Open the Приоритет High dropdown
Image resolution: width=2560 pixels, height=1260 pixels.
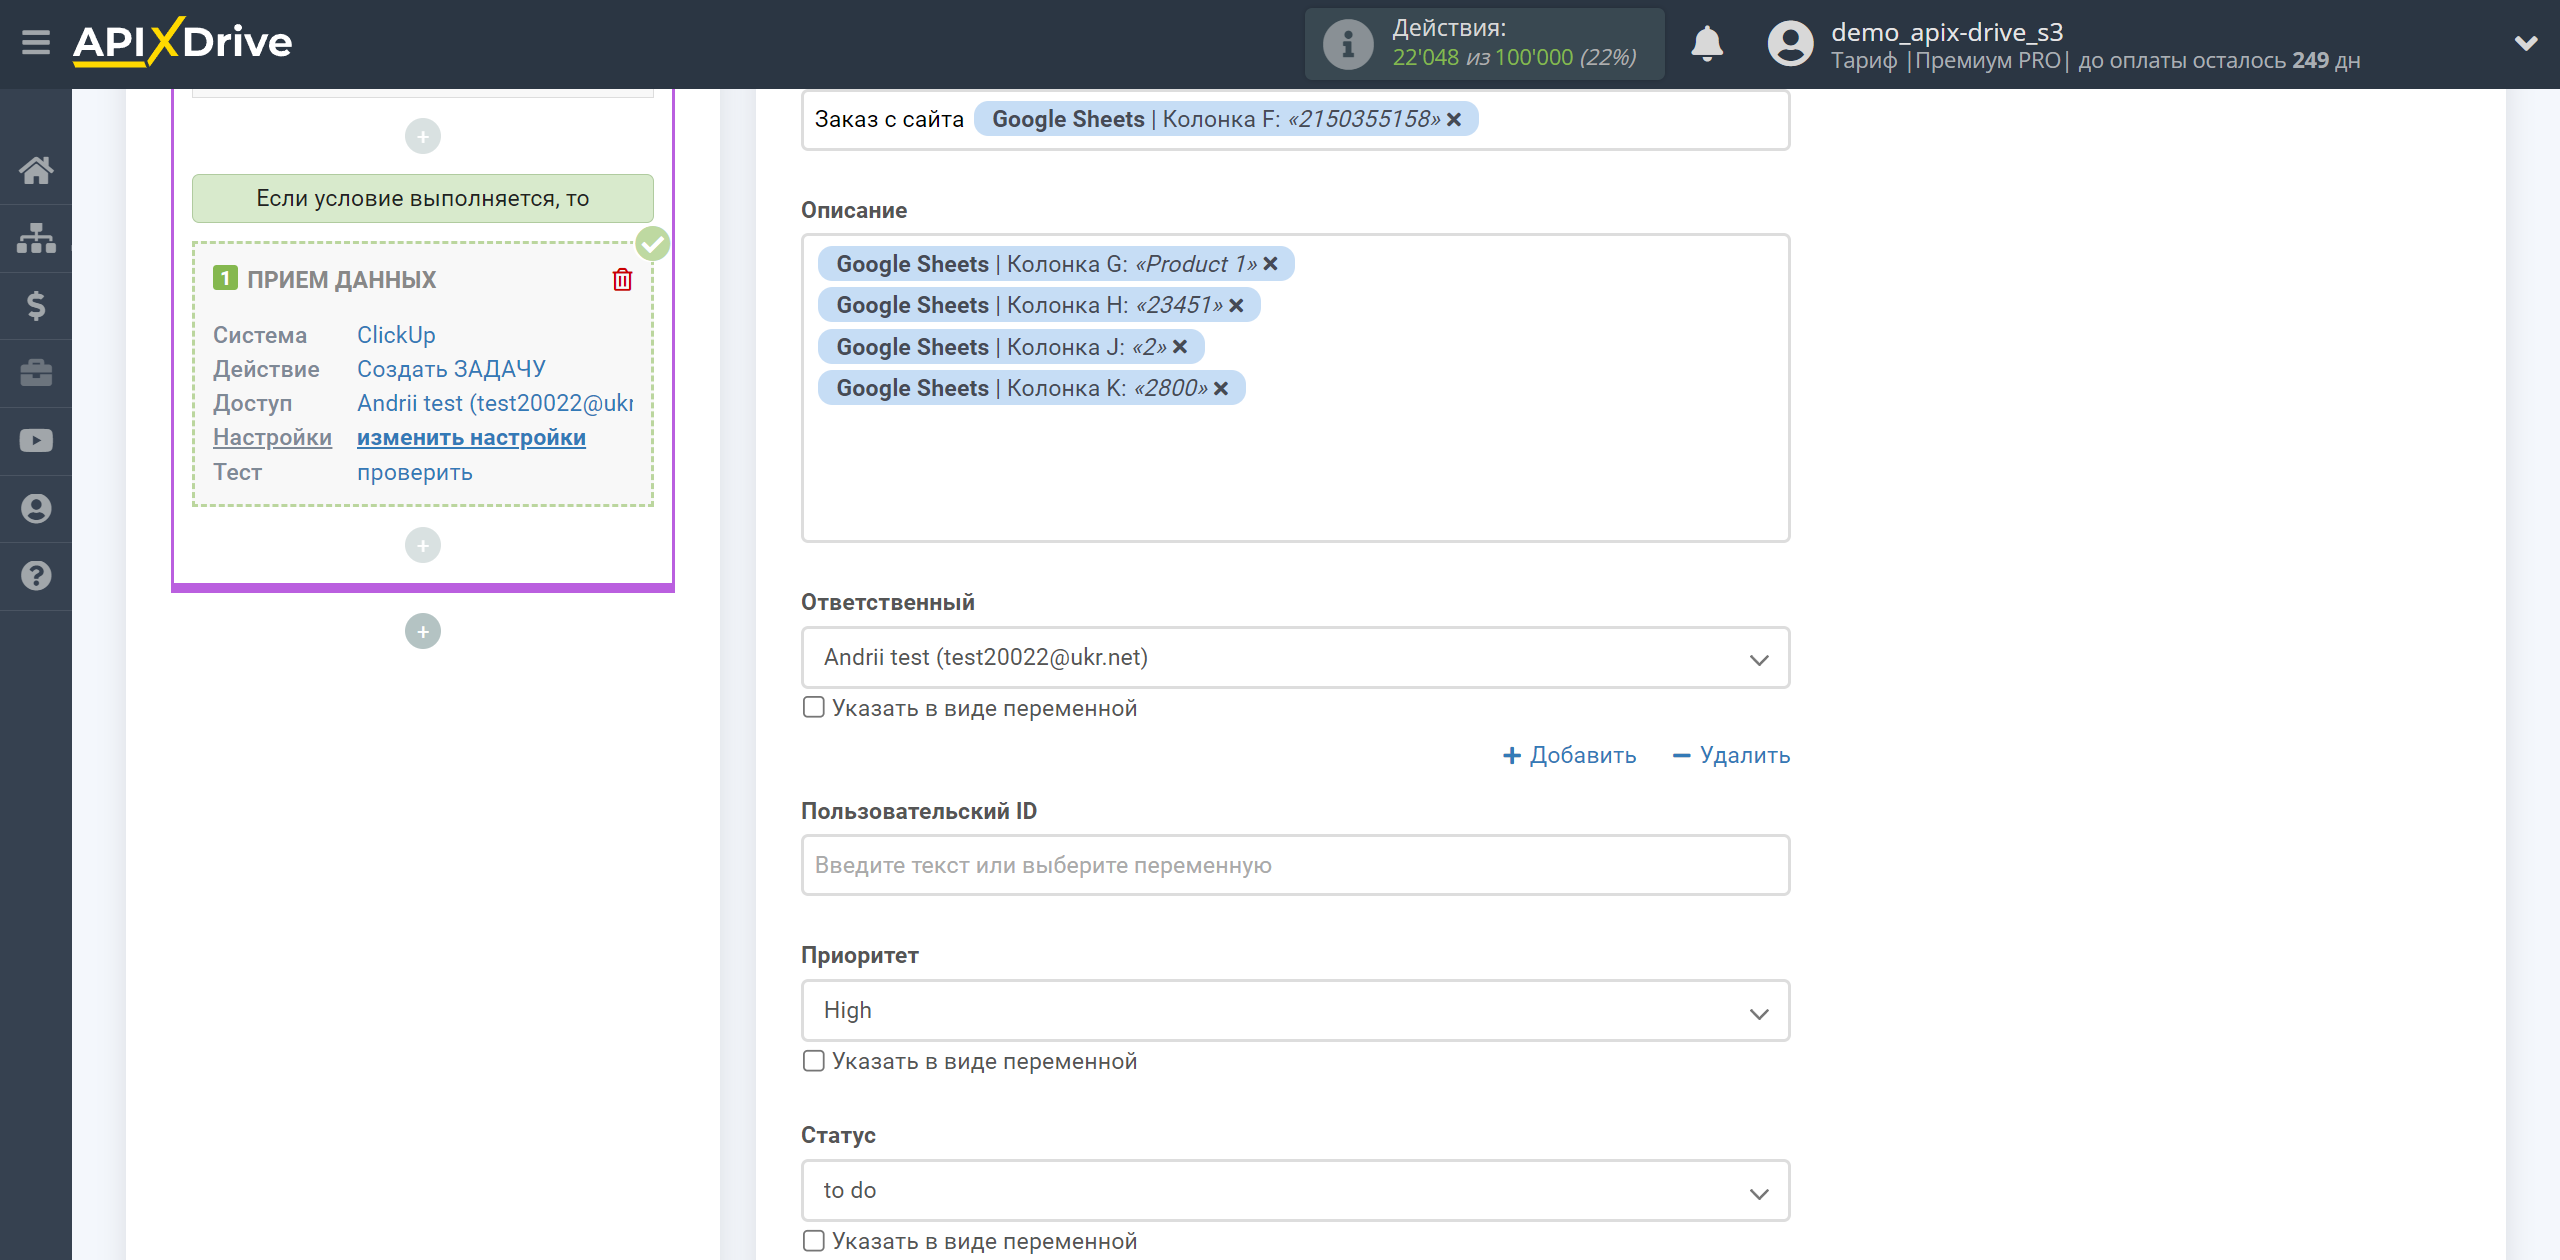(1295, 1010)
